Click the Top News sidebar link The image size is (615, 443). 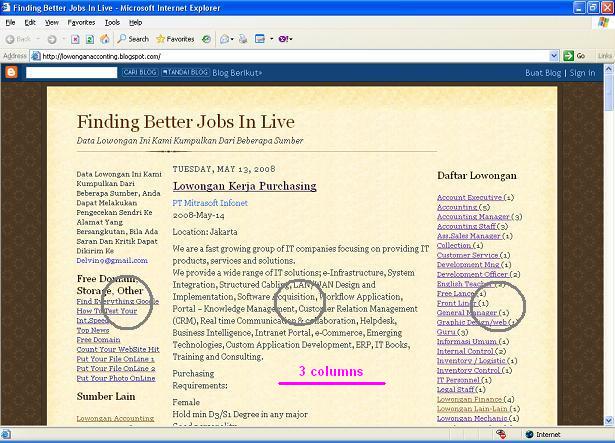click(x=93, y=330)
